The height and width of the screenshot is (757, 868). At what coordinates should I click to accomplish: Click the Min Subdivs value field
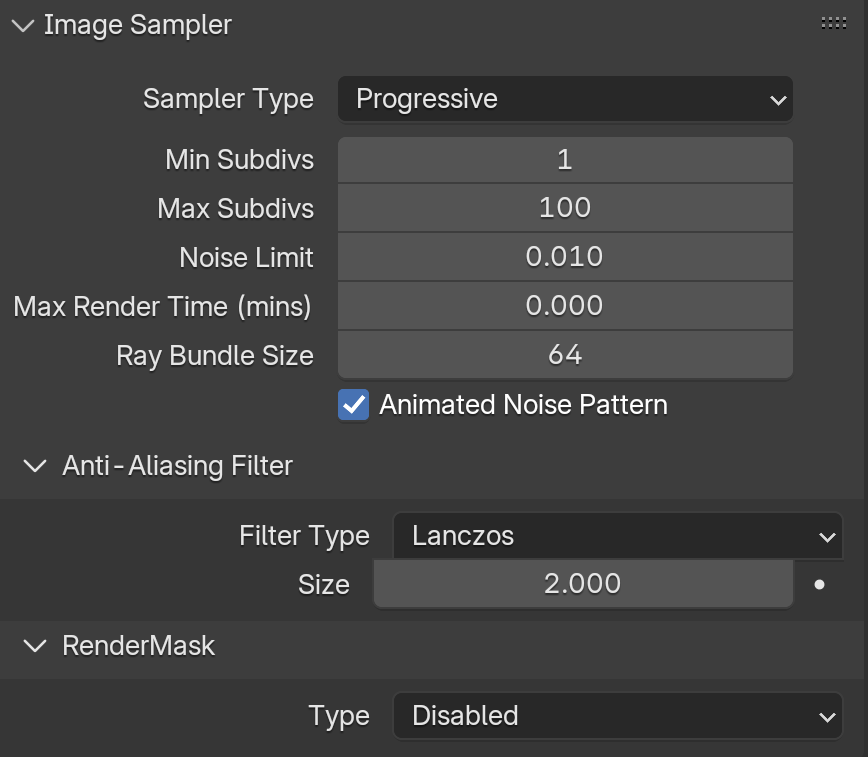[565, 160]
